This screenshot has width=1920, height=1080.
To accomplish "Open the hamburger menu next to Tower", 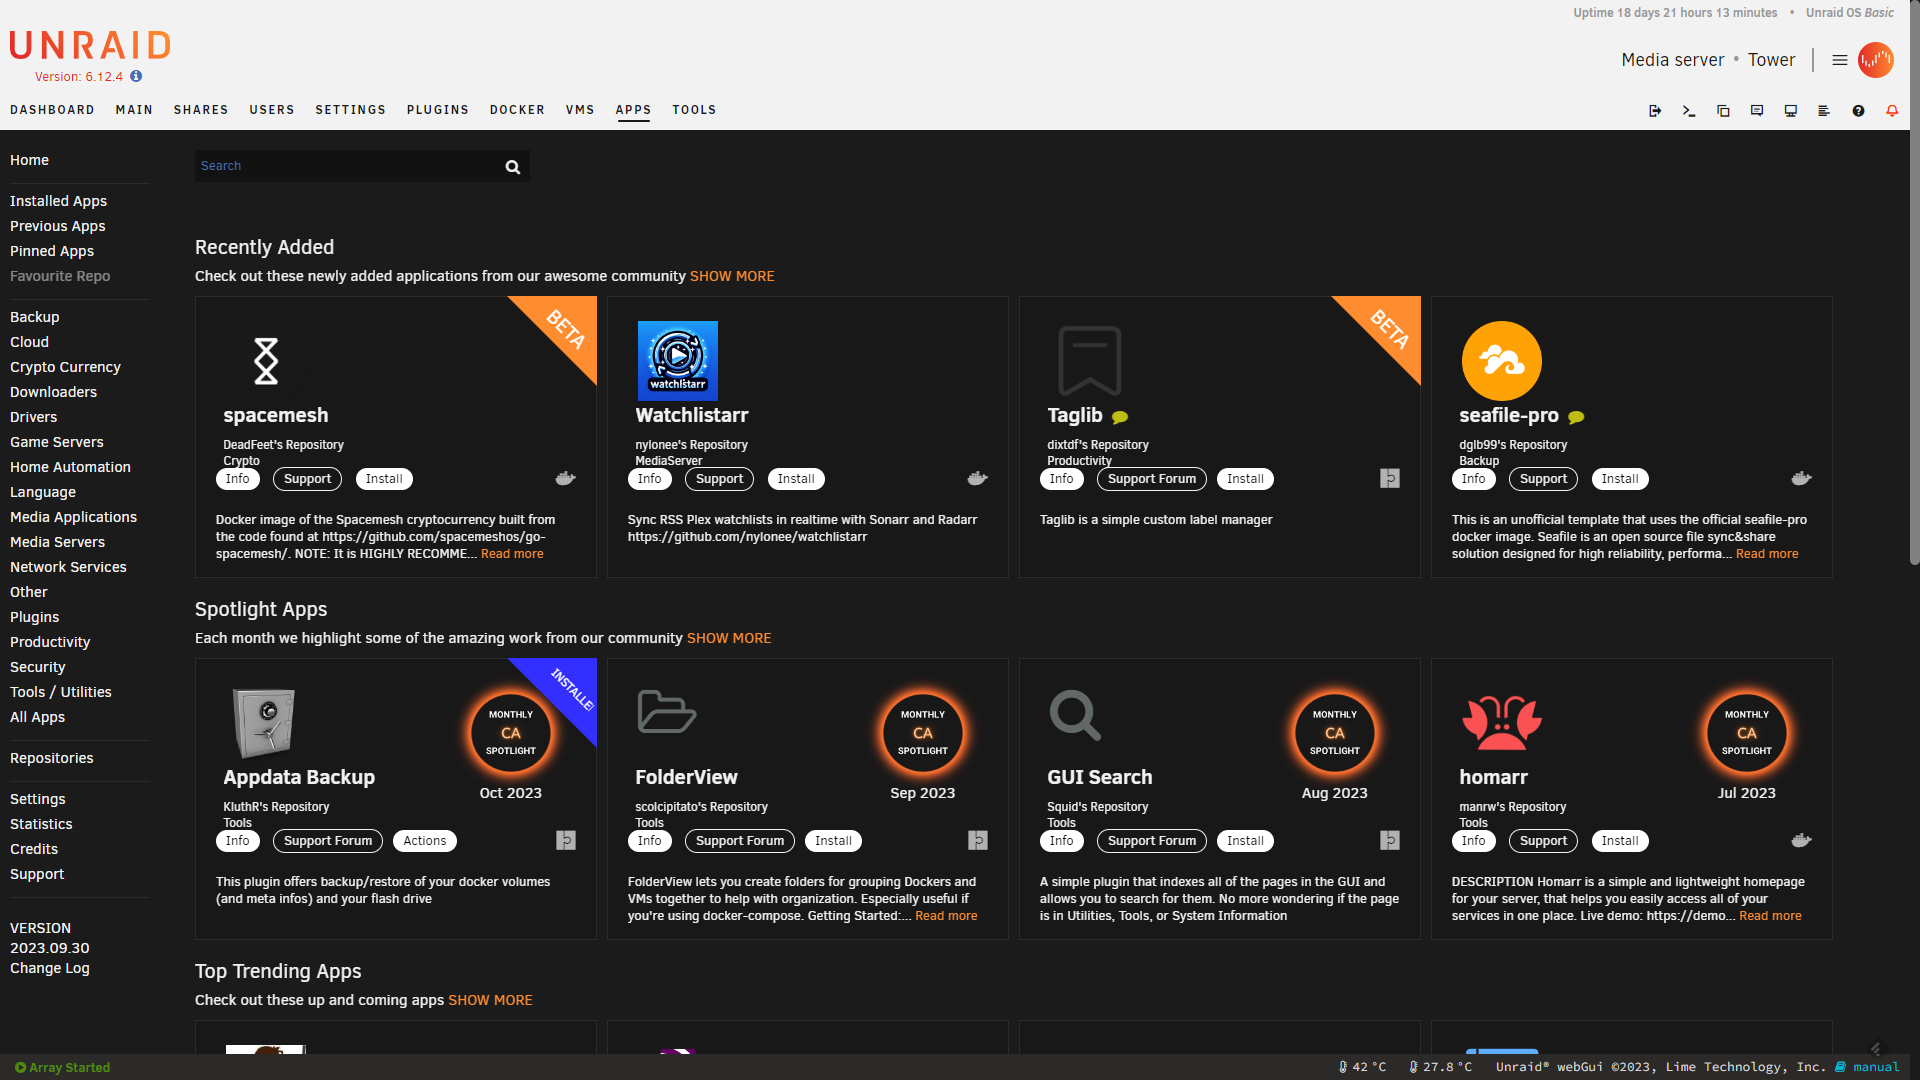I will pyautogui.click(x=1838, y=59).
